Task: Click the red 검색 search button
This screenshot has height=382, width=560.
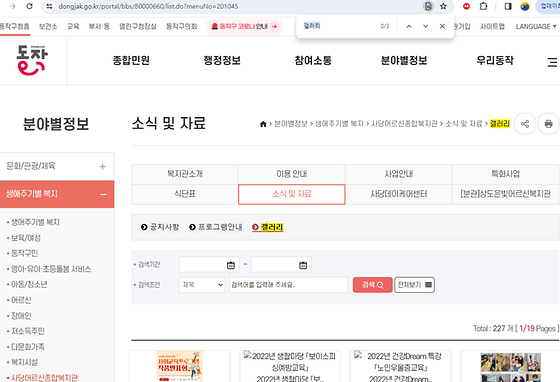Action: point(372,285)
